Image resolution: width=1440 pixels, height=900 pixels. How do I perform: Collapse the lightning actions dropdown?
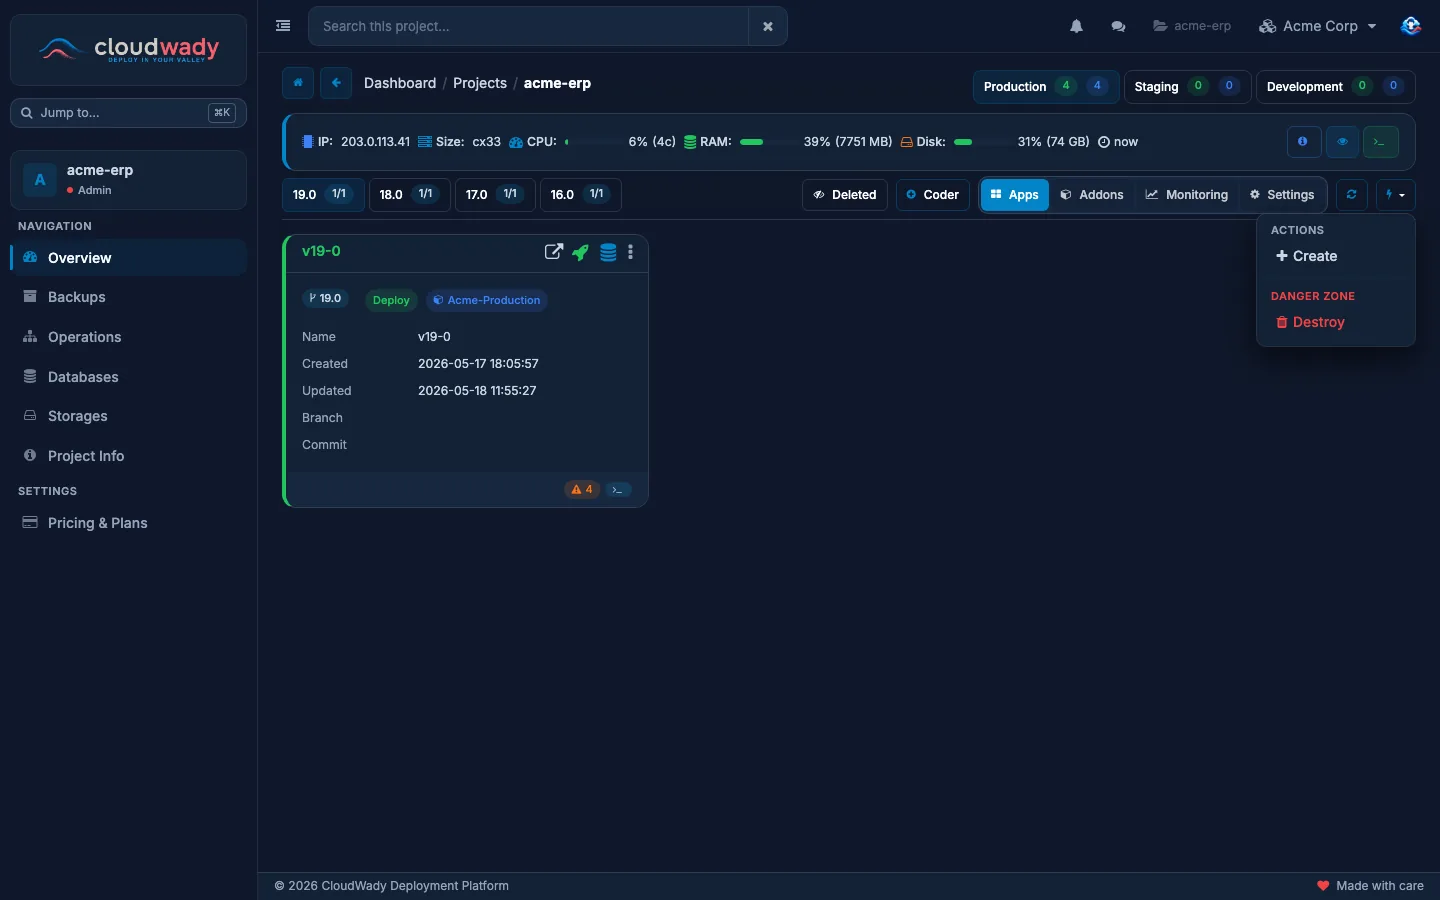pyautogui.click(x=1395, y=195)
